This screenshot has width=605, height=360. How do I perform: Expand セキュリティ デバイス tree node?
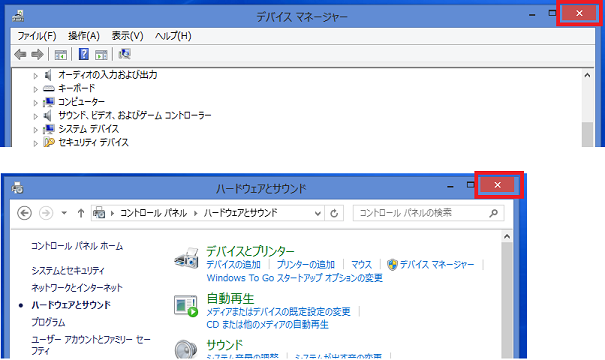35,143
